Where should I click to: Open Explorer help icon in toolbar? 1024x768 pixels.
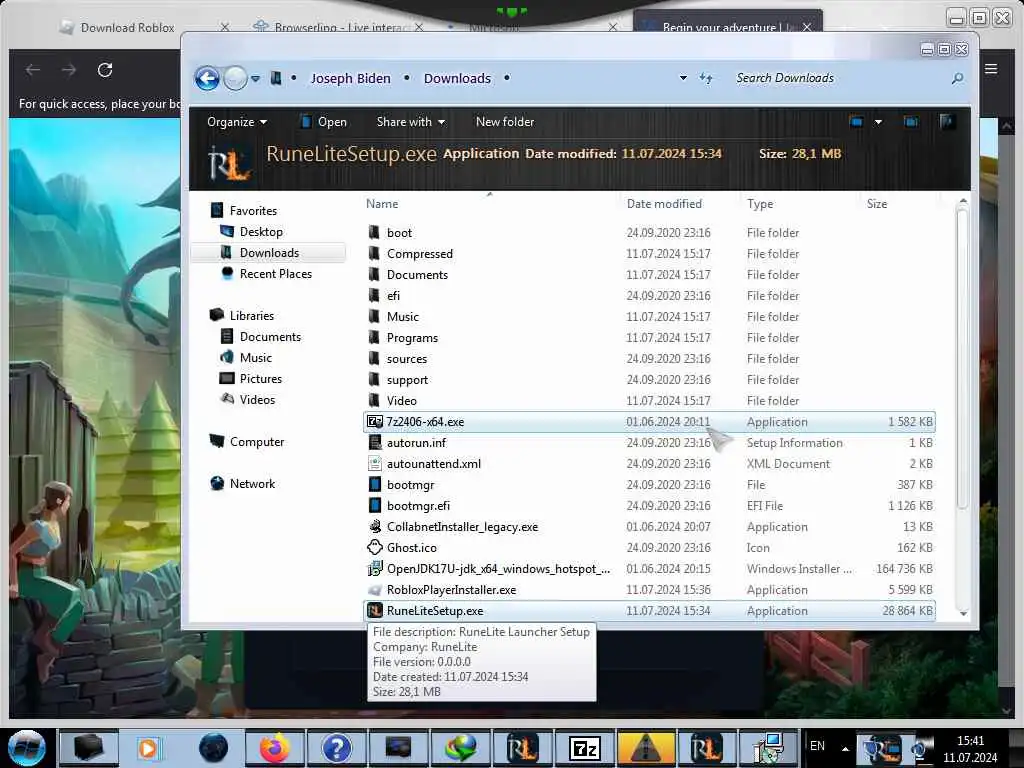[x=947, y=121]
